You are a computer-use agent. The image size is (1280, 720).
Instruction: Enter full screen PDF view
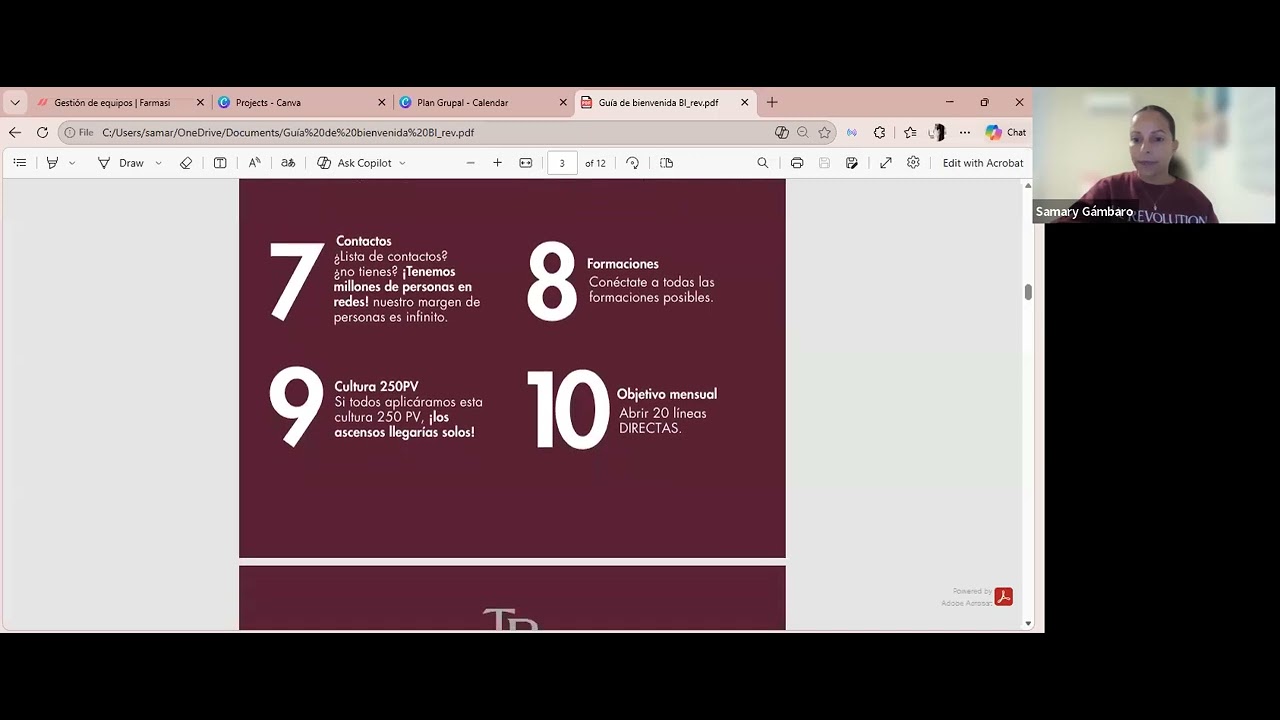click(885, 163)
